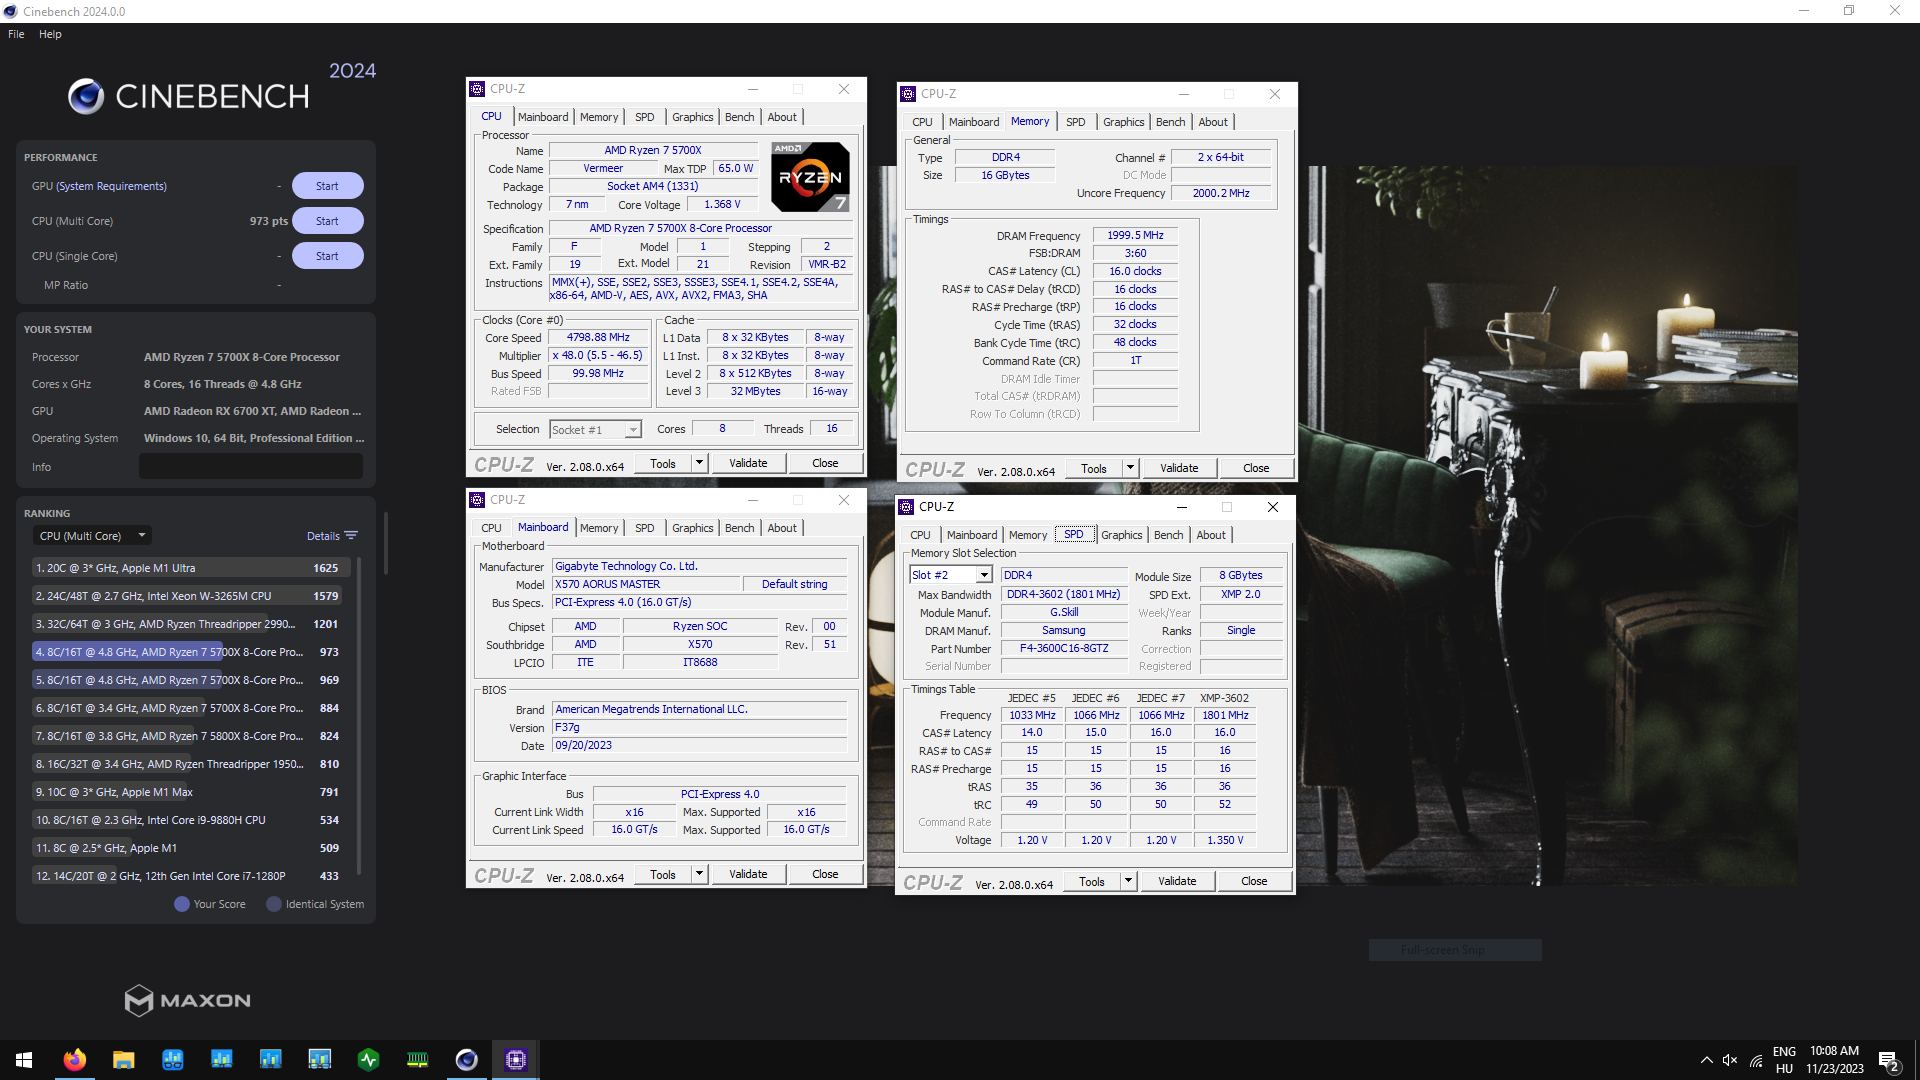Open the notification center with 2 alerts
This screenshot has height=1080, width=1920.
(1889, 1060)
